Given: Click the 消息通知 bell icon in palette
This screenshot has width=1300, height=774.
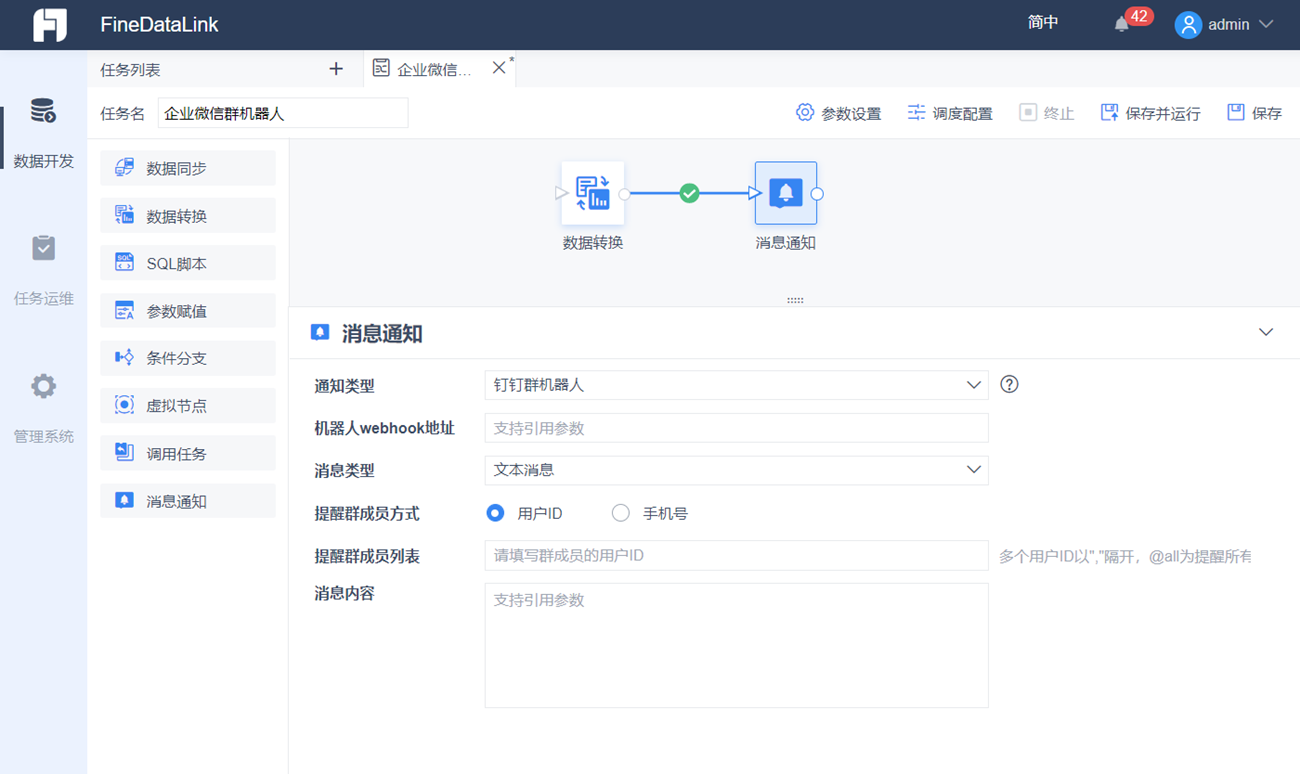Looking at the screenshot, I should (x=124, y=501).
